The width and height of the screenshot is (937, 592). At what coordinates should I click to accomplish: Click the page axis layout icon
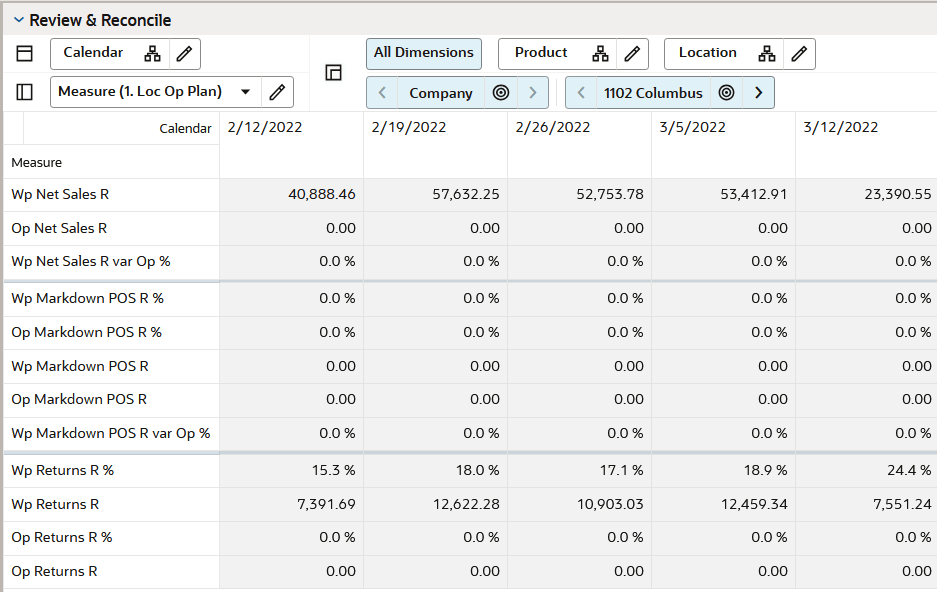(x=333, y=73)
